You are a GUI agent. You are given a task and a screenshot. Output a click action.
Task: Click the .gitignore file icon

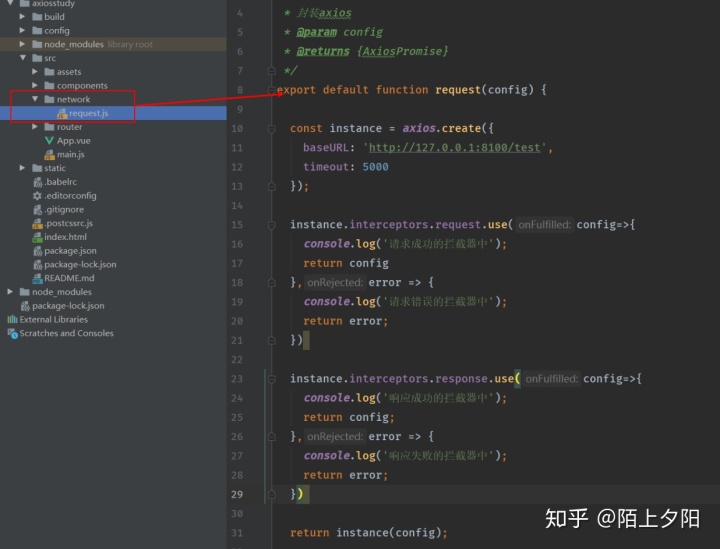click(x=38, y=210)
